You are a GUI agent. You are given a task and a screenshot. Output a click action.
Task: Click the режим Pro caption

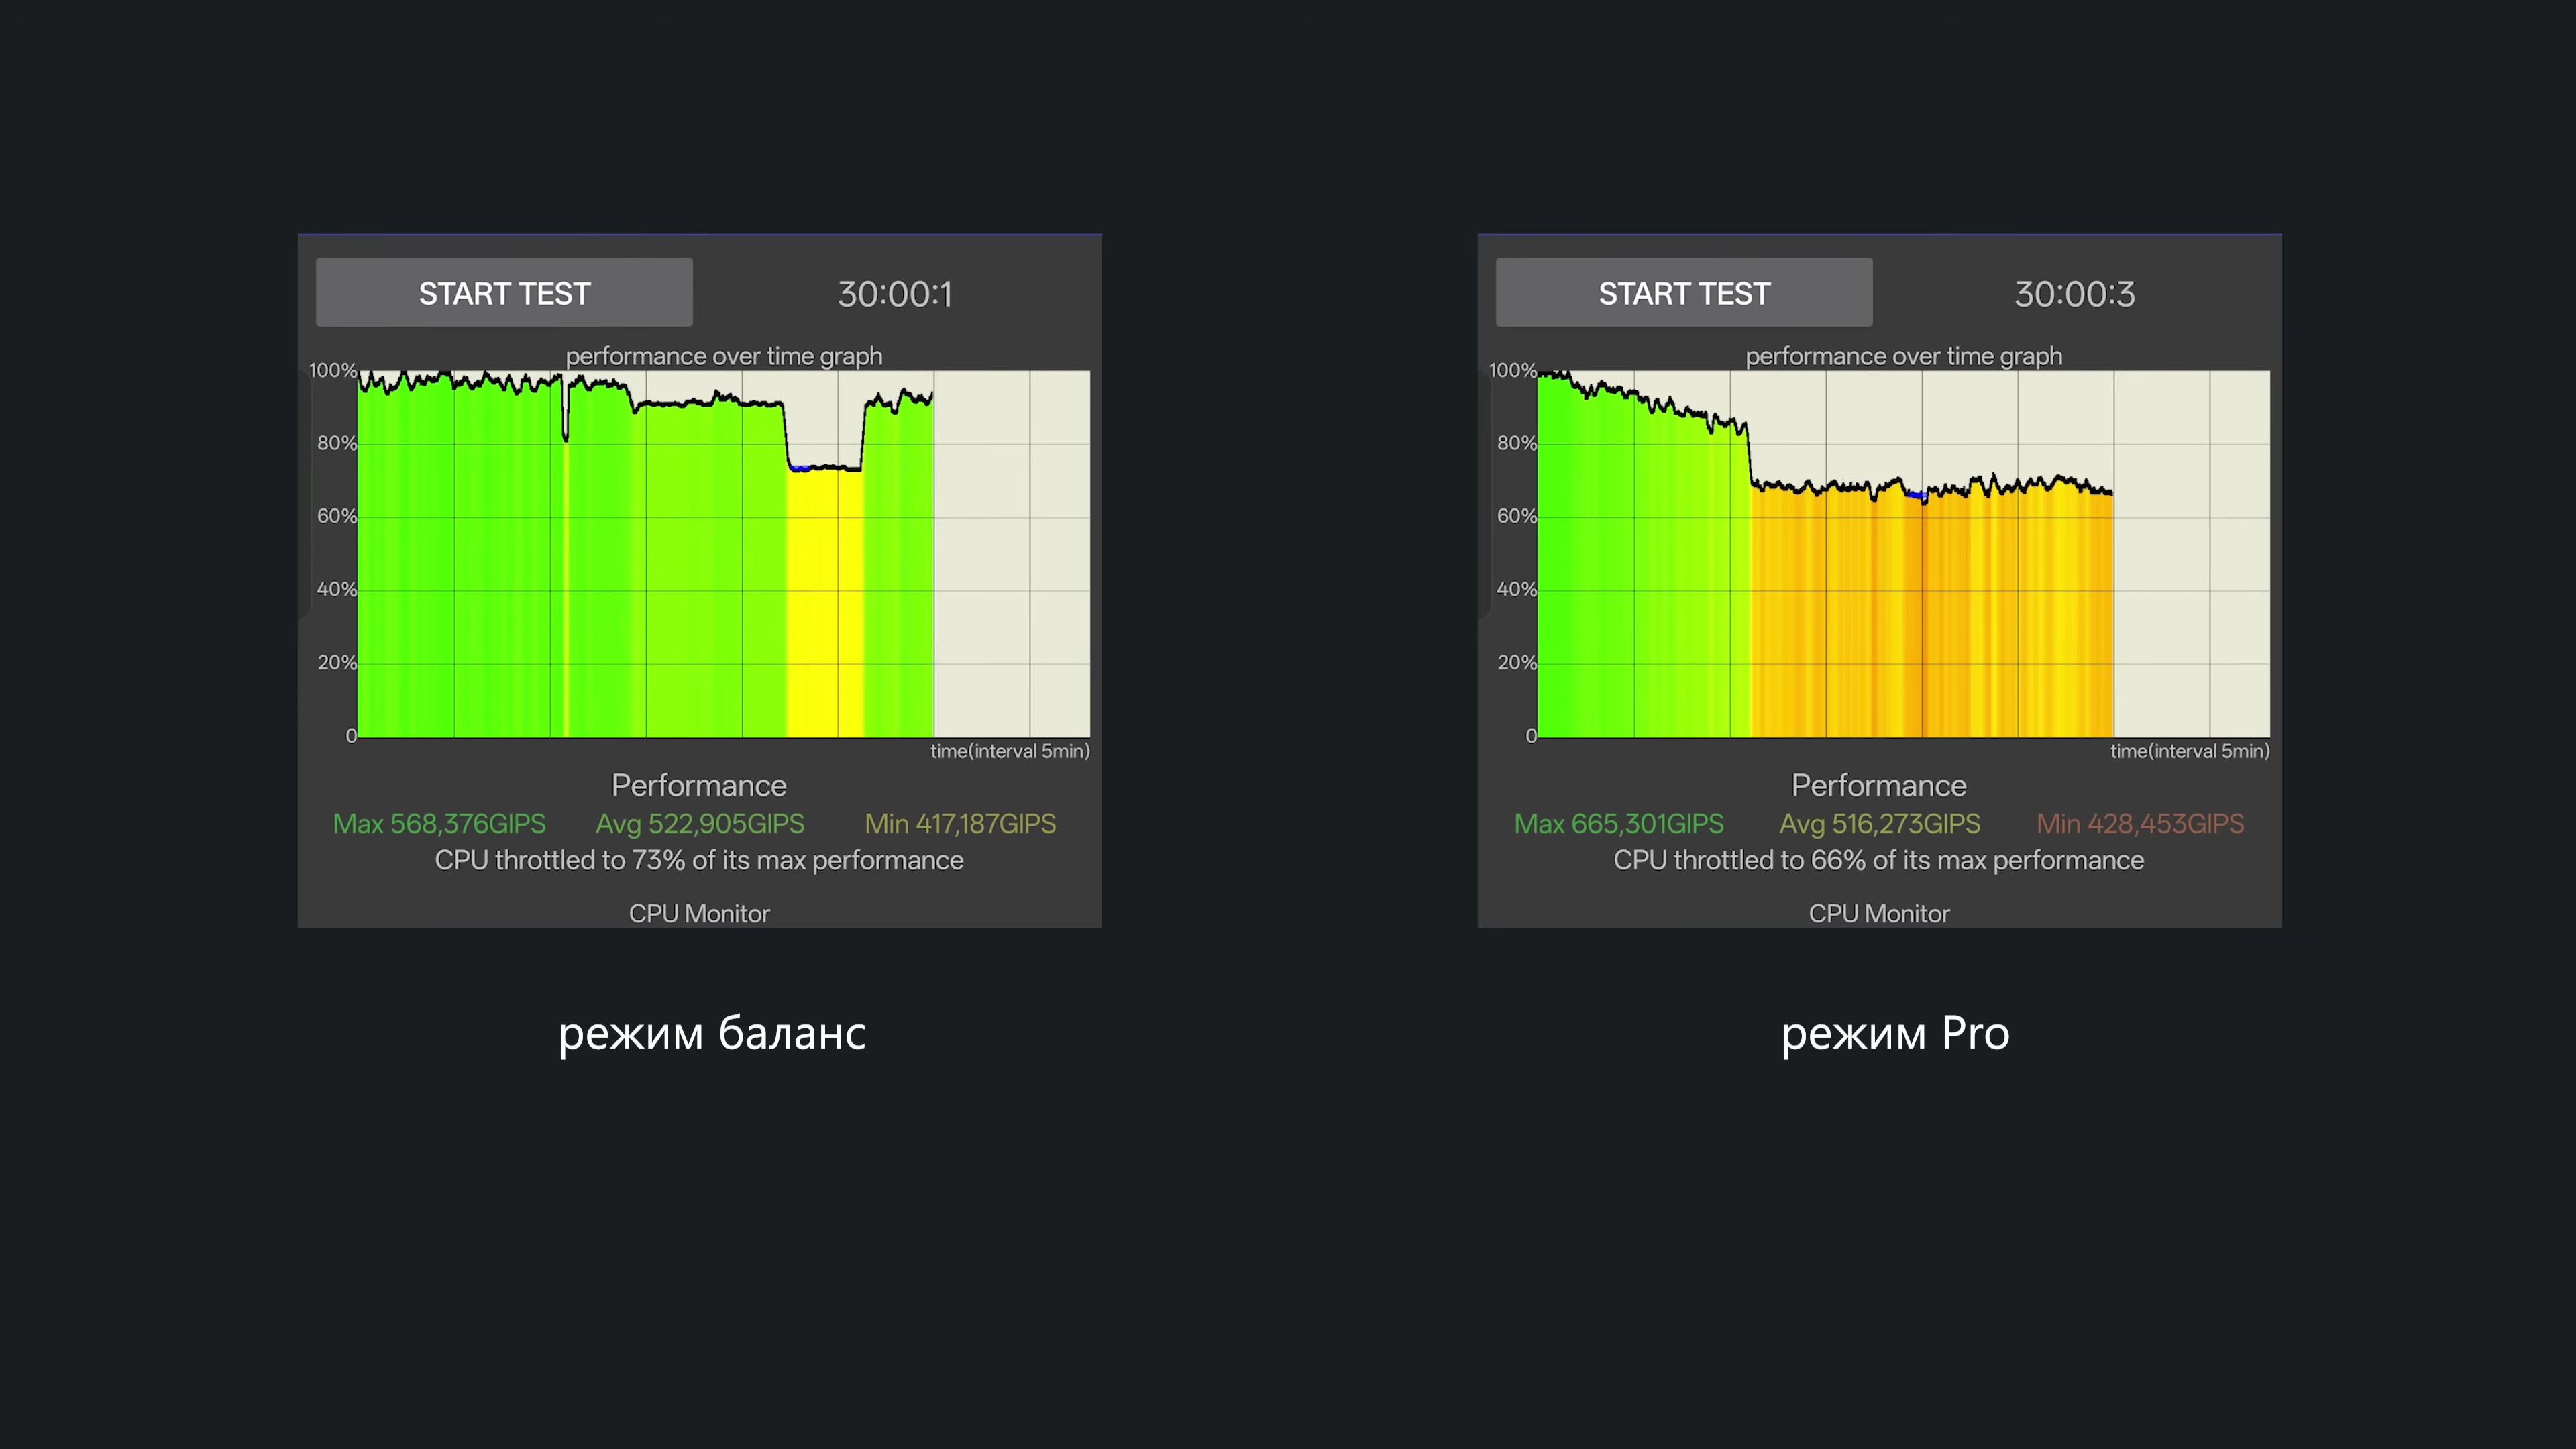[1894, 1033]
